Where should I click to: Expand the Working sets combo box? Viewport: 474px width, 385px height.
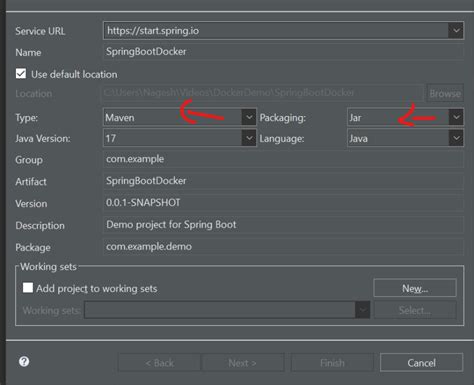(227, 310)
